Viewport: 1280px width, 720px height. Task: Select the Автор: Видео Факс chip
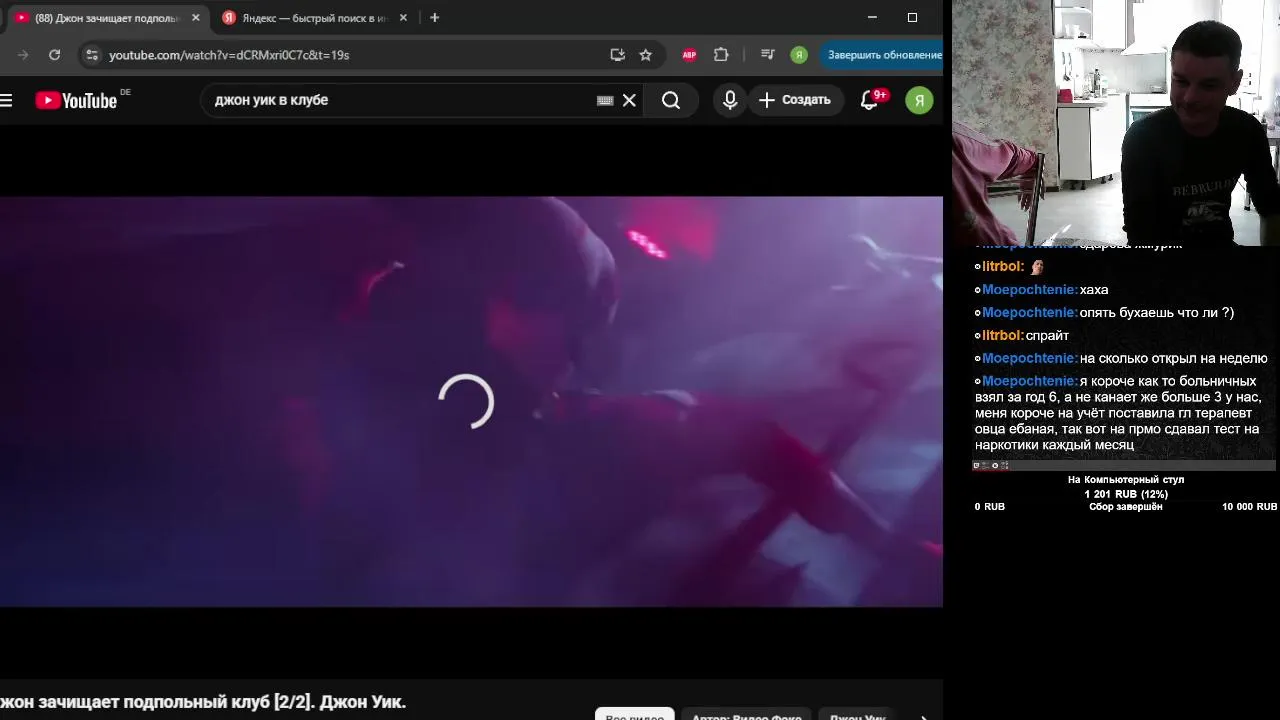(x=746, y=716)
